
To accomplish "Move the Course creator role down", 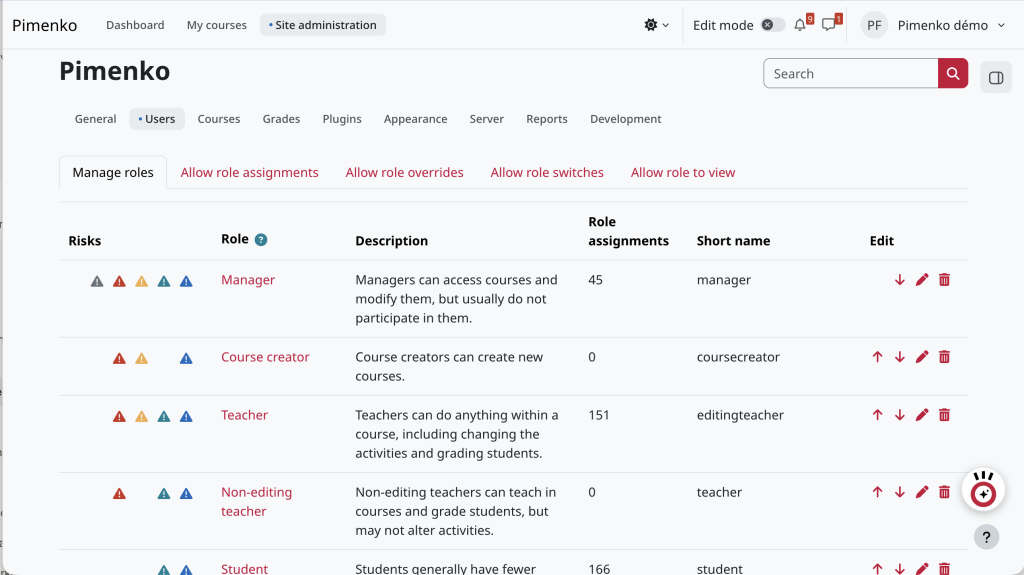I will [x=899, y=357].
